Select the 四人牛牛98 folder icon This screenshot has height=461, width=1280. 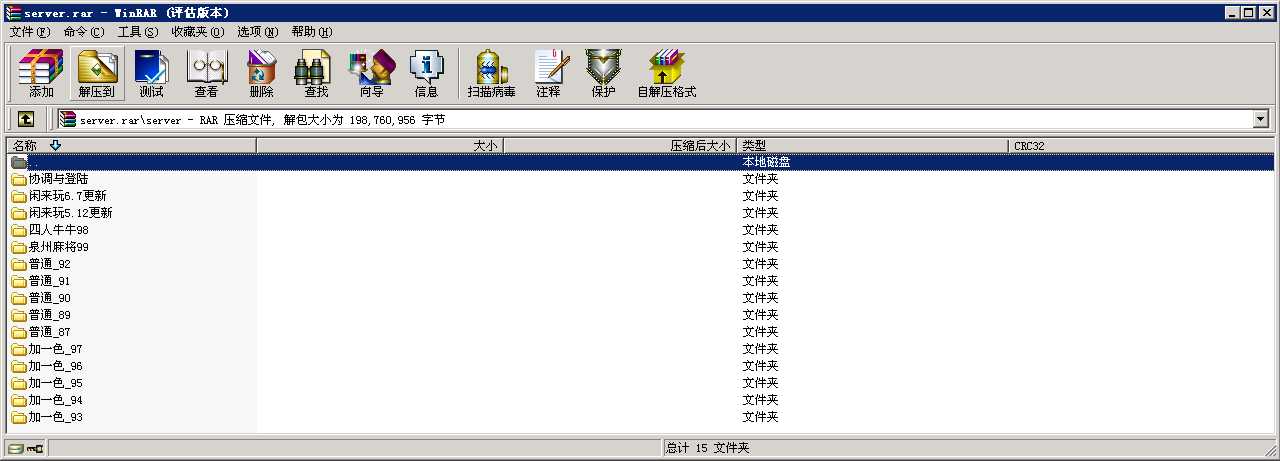pos(18,230)
